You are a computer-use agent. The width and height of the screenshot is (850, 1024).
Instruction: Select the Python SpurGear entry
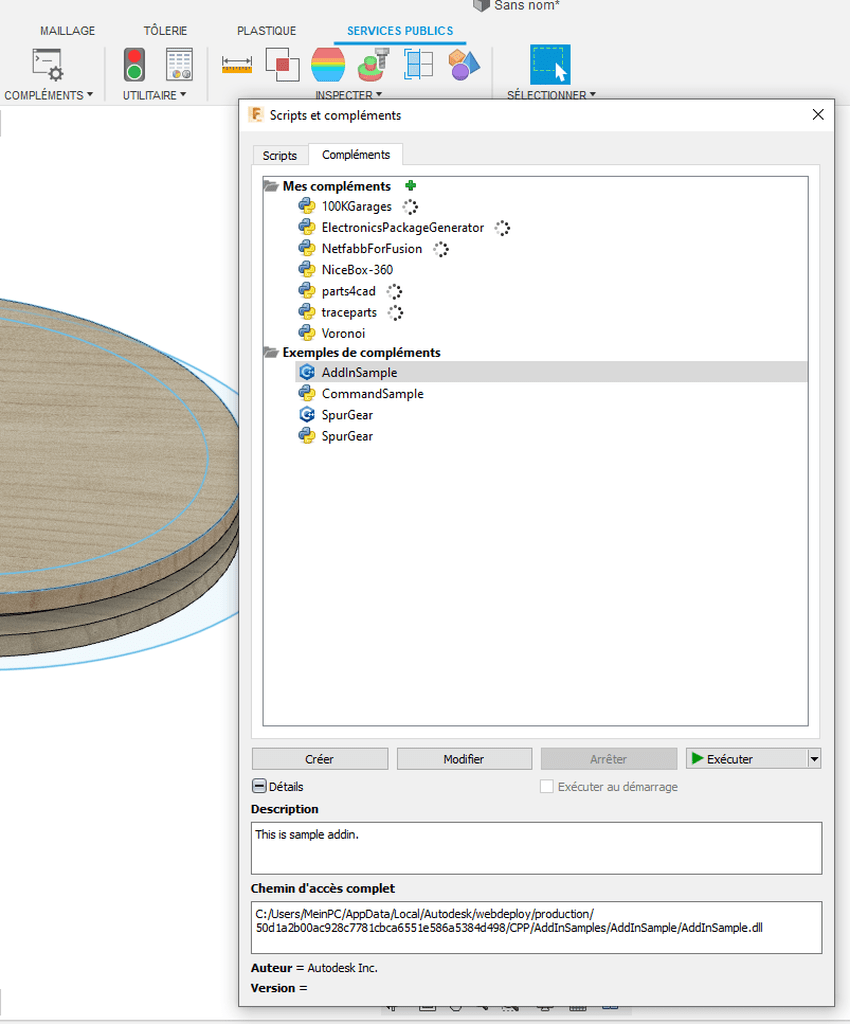pos(347,436)
